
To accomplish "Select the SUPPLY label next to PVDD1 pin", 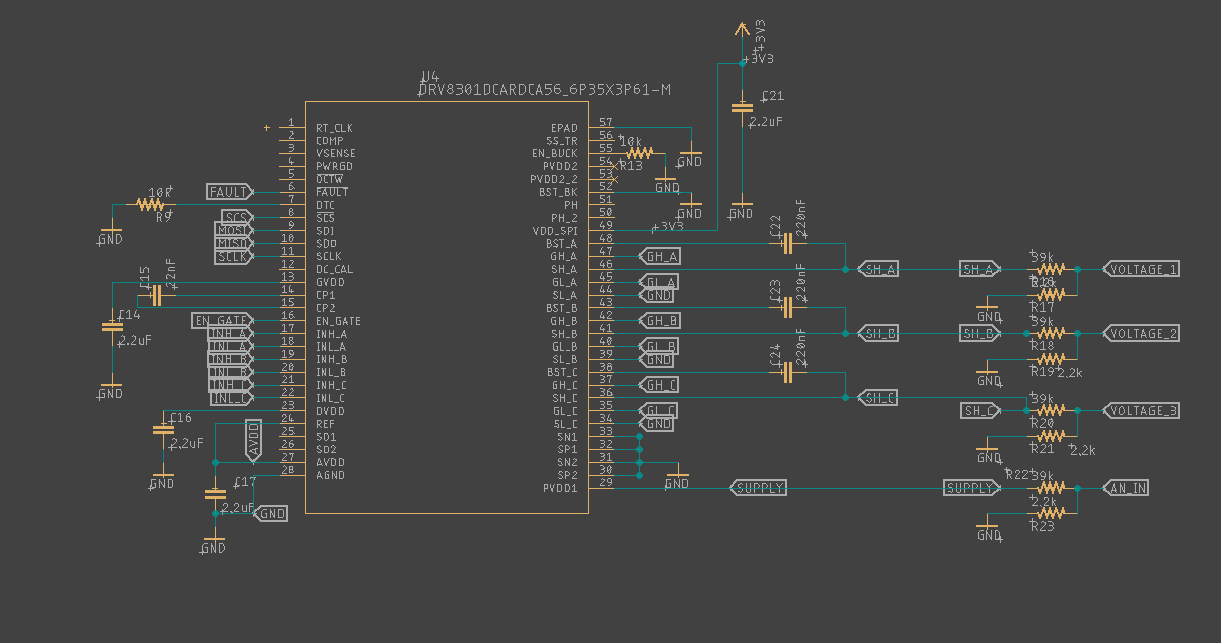I will pos(758,488).
